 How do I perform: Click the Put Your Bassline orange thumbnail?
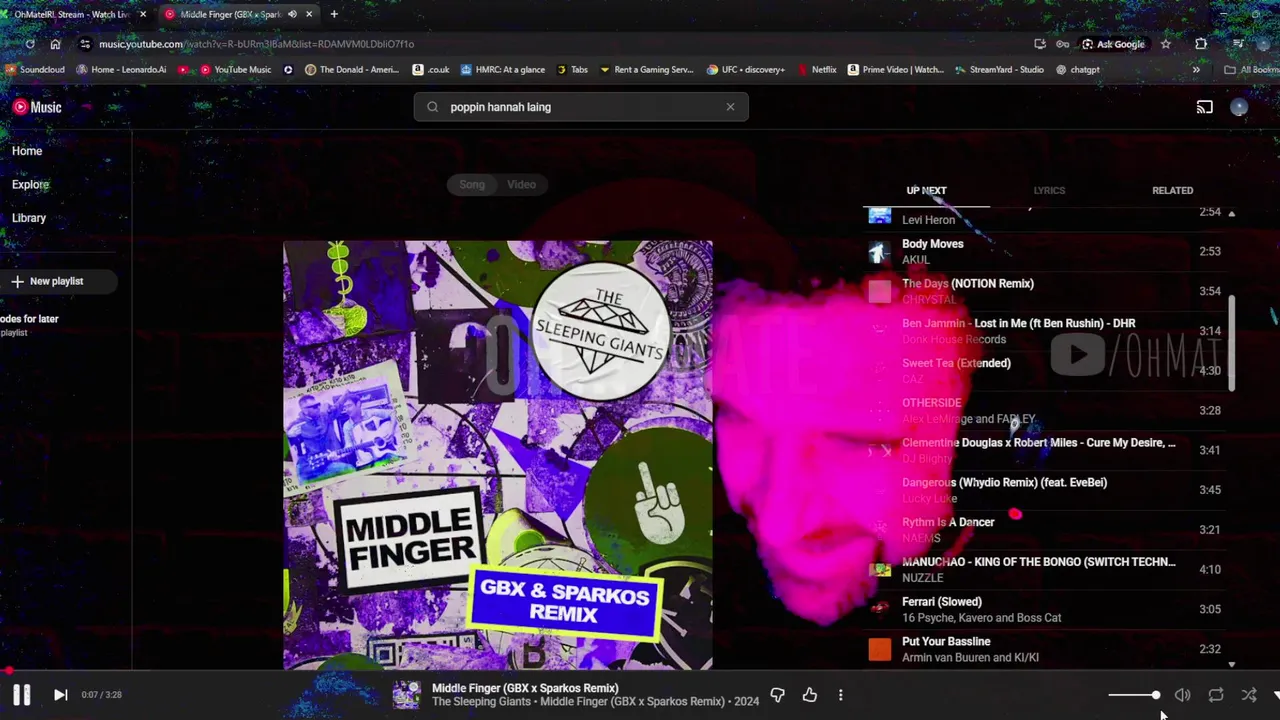click(879, 649)
